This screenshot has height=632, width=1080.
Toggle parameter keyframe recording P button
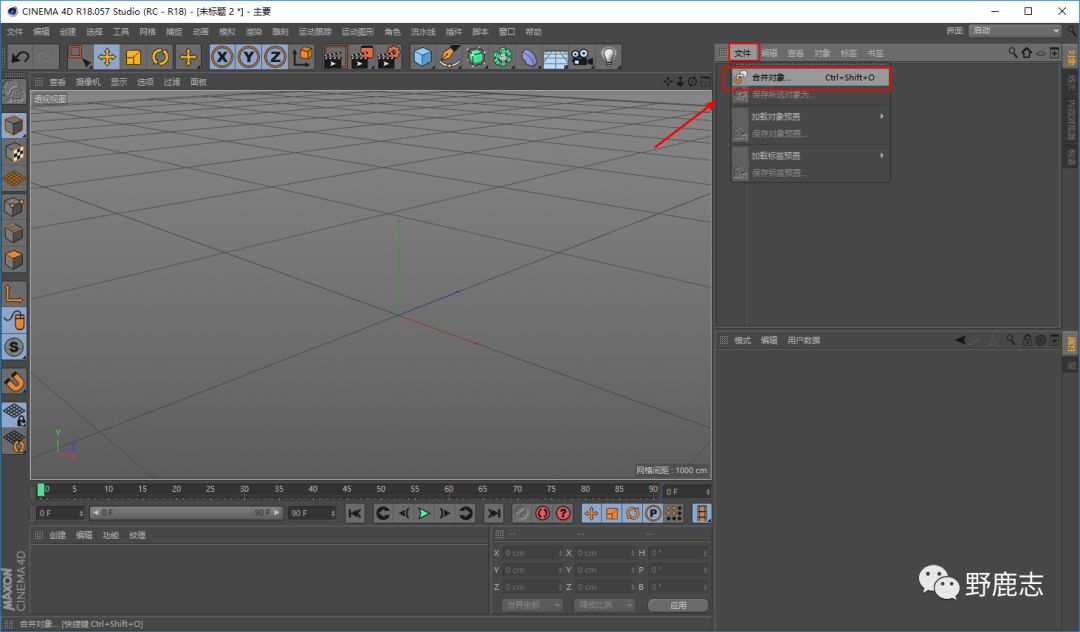click(653, 513)
